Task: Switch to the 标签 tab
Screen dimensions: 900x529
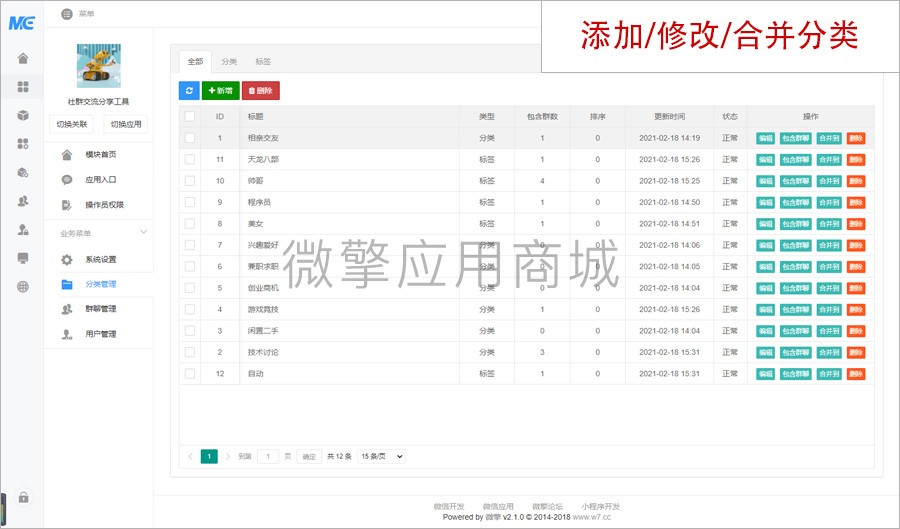Action: (263, 61)
